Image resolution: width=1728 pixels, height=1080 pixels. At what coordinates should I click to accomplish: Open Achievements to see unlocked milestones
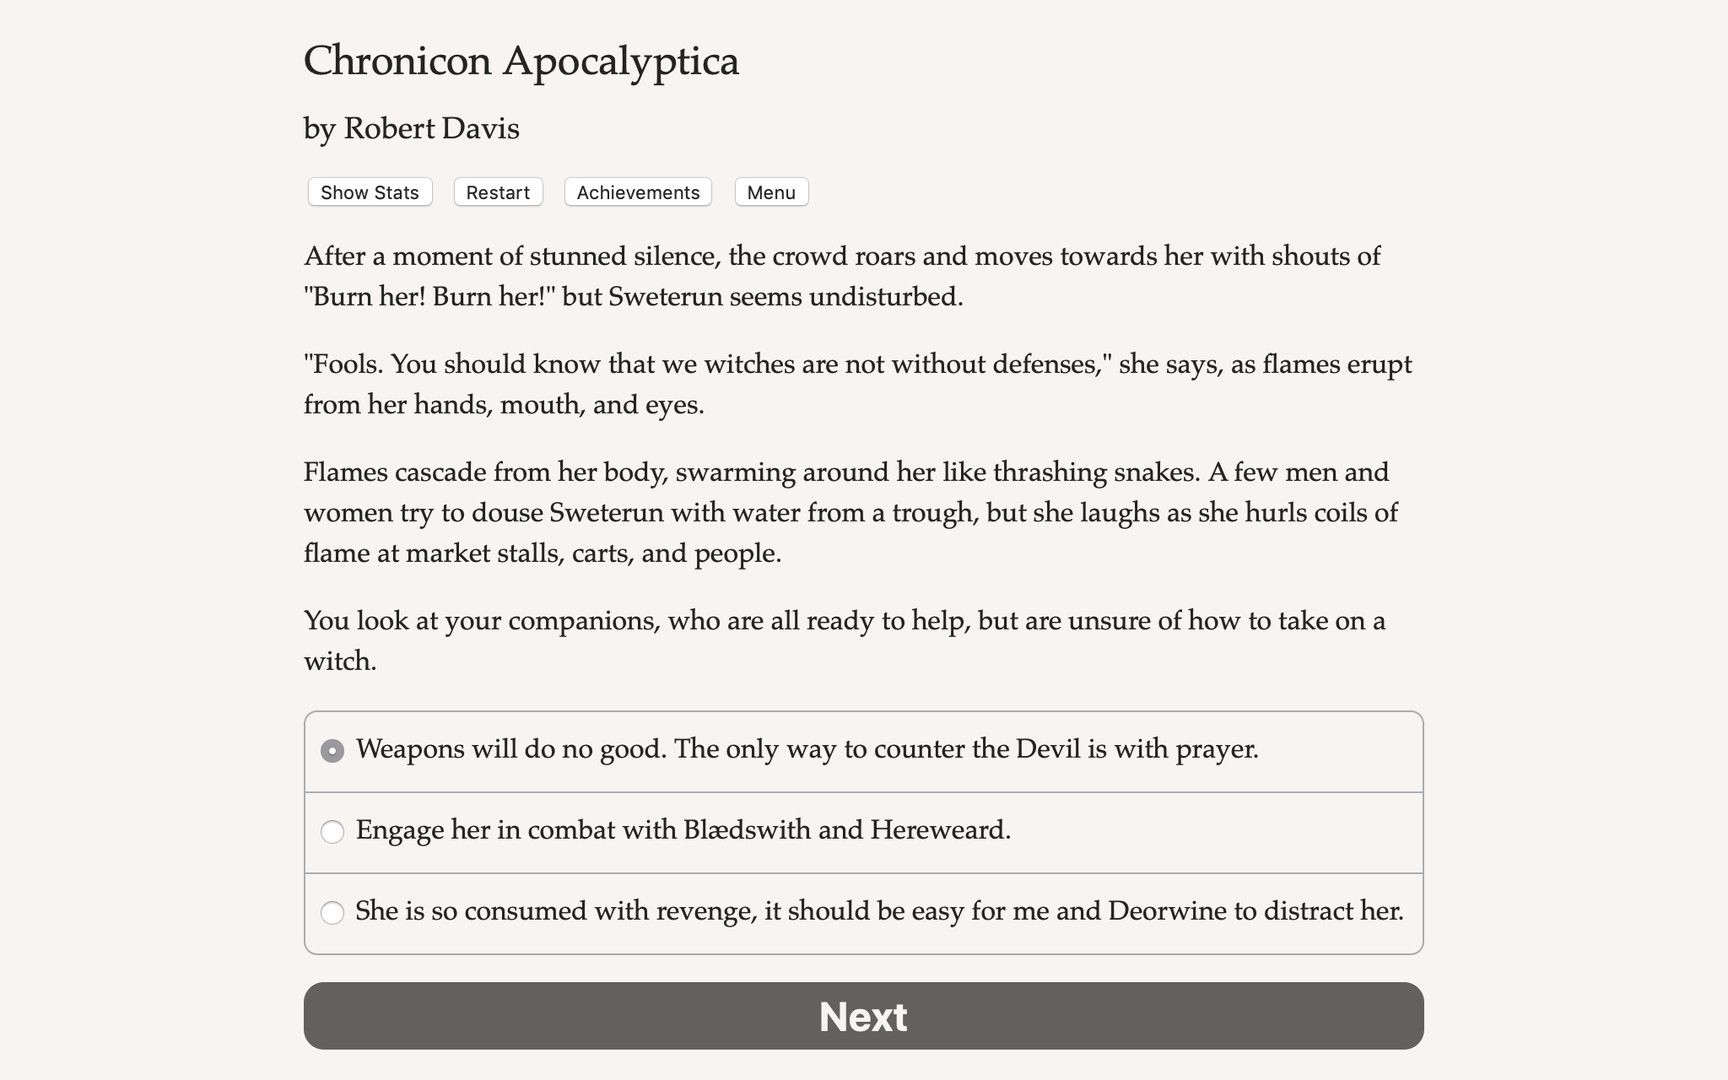(x=637, y=192)
